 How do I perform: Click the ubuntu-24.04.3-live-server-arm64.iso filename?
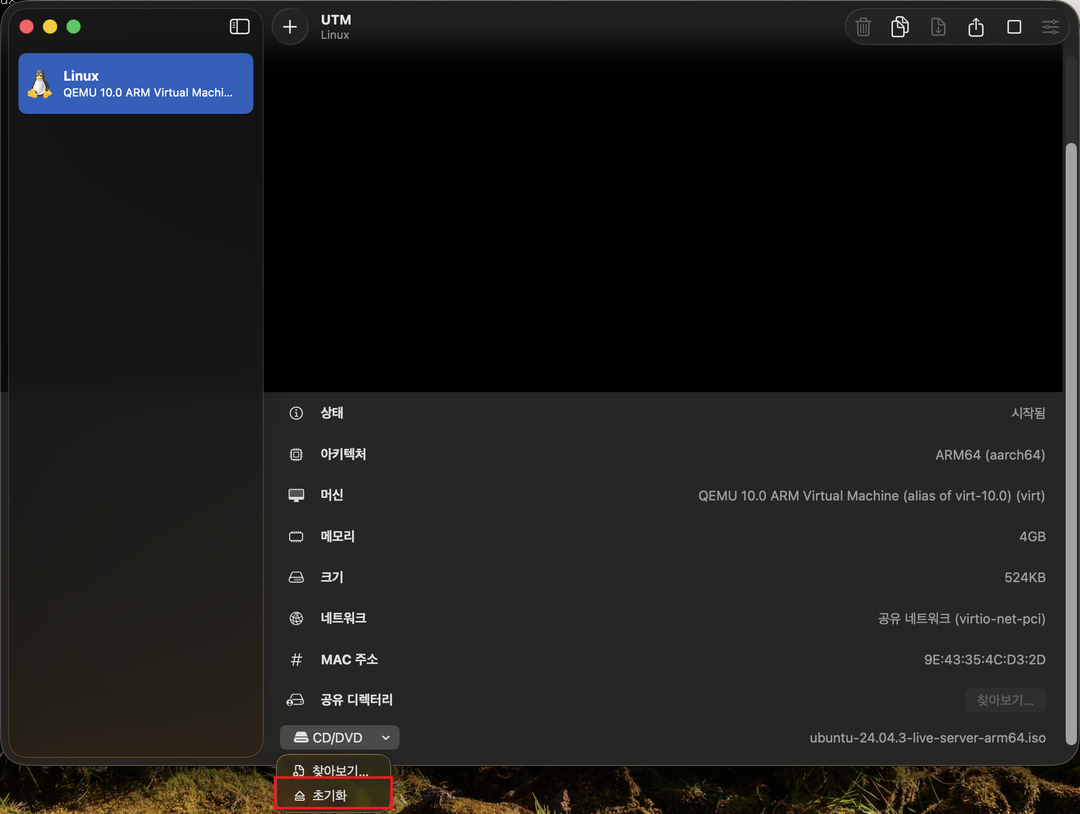coord(927,738)
